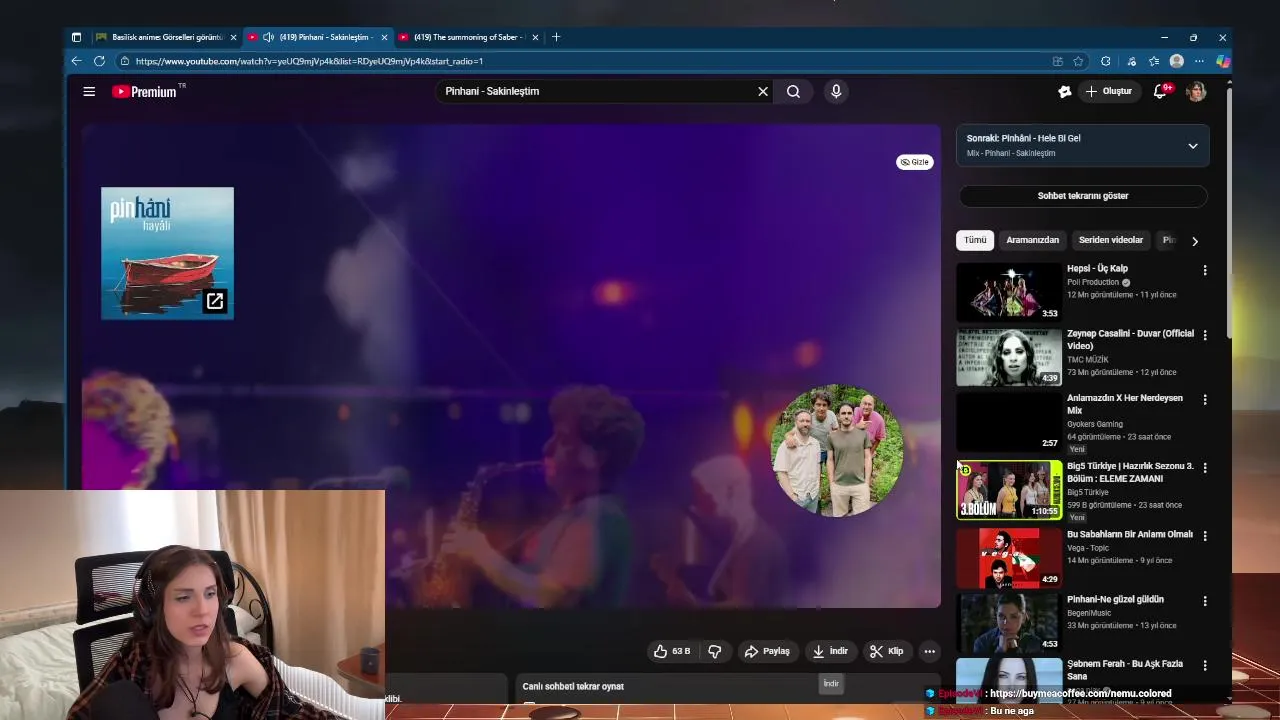Open a new browser tab
The height and width of the screenshot is (720, 1280).
coord(556,37)
